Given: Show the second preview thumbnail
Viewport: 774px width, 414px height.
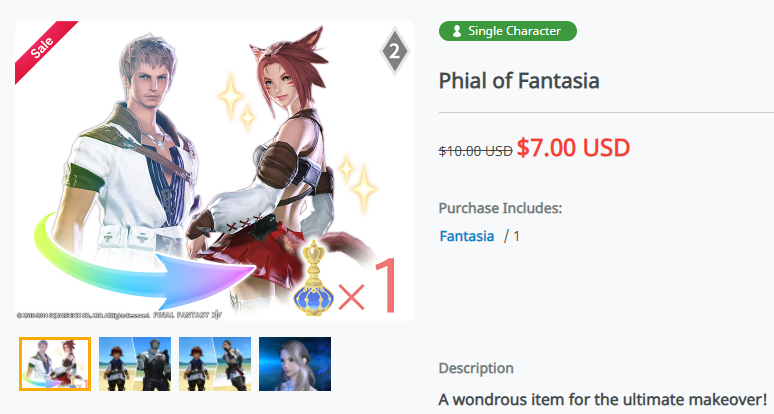Looking at the screenshot, I should 135,363.
